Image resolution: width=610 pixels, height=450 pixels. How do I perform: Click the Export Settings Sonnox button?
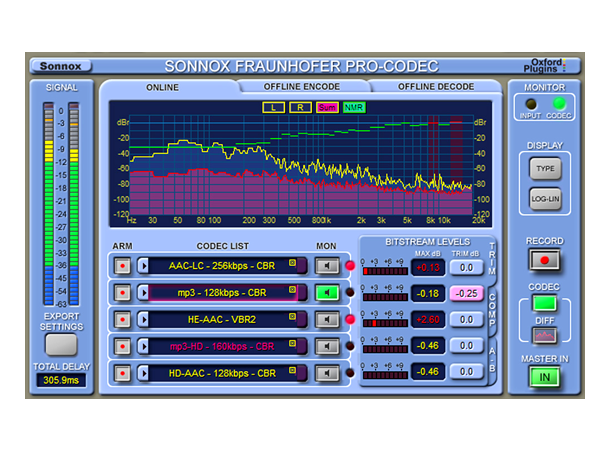coord(61,345)
